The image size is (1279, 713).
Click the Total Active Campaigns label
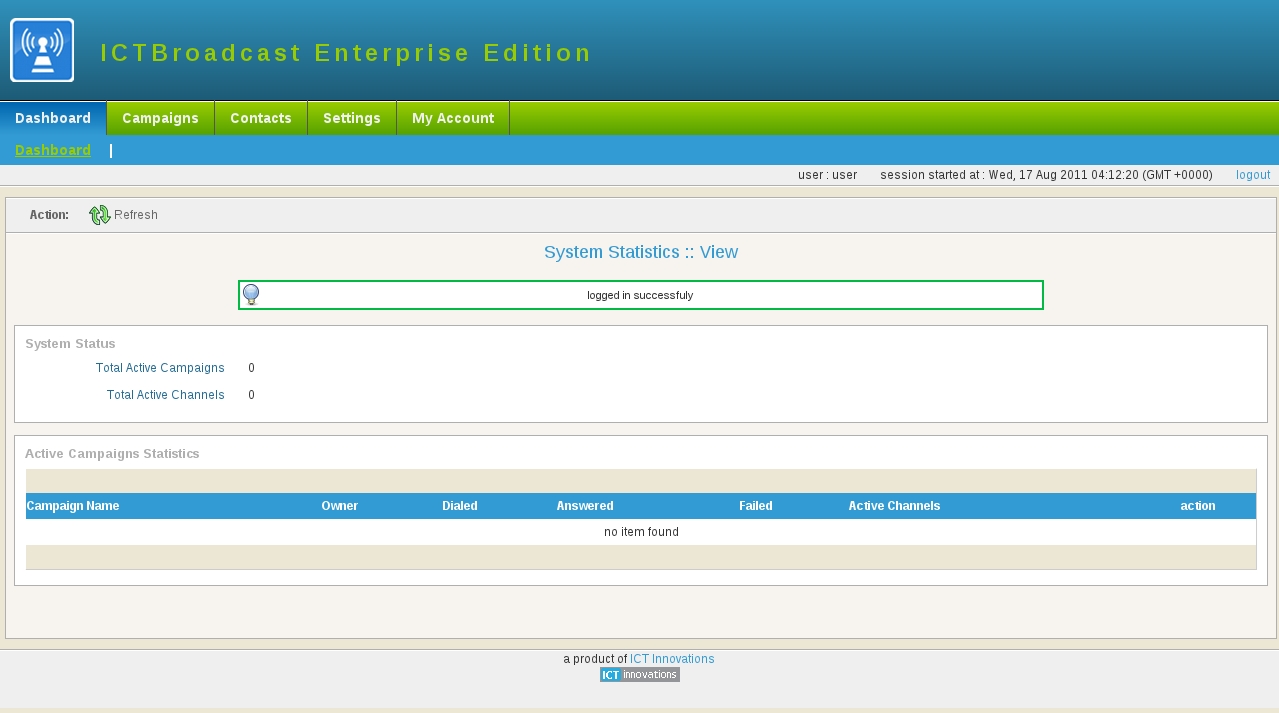(160, 368)
